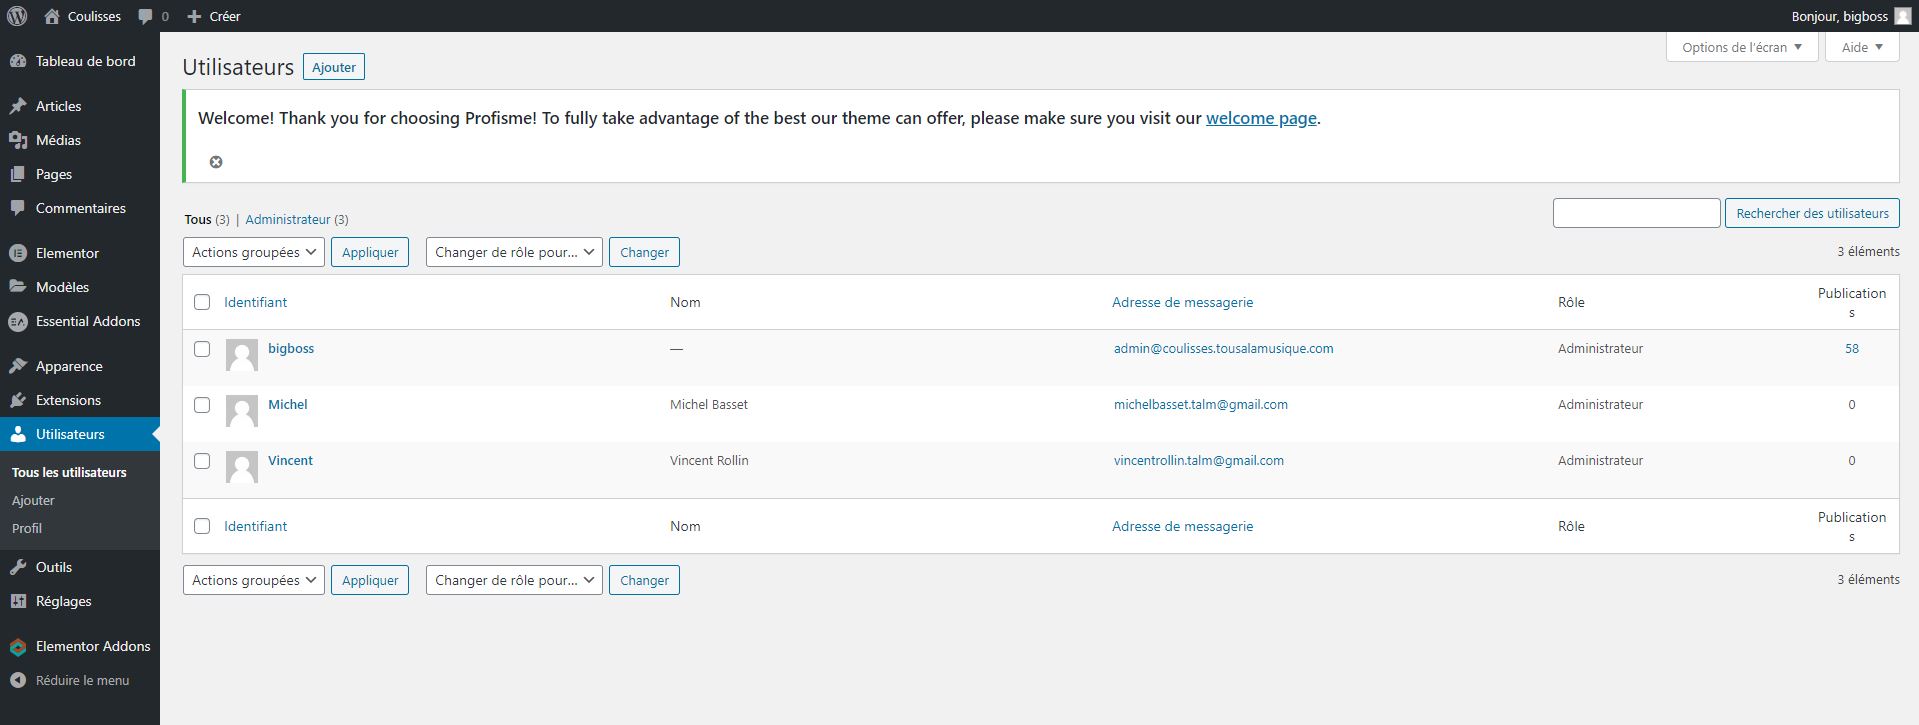Click the Elementor sidebar icon

[17, 253]
